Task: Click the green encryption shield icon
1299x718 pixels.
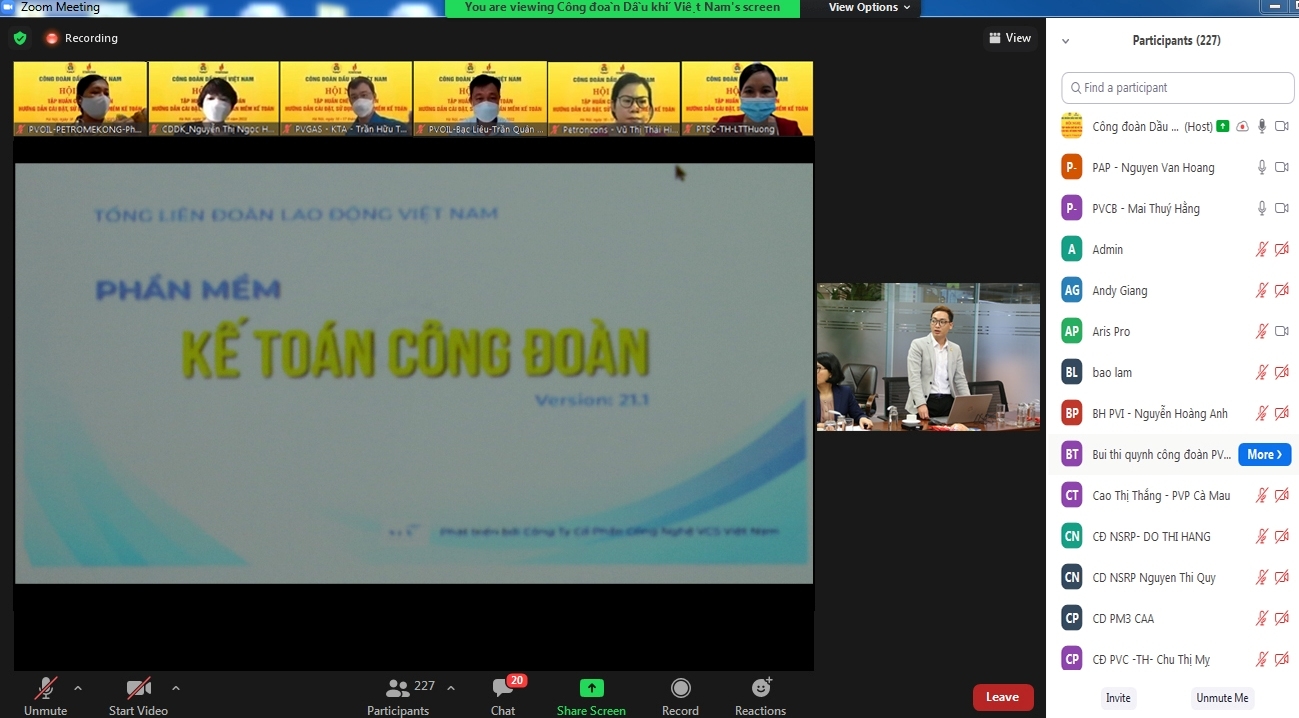Action: point(20,38)
